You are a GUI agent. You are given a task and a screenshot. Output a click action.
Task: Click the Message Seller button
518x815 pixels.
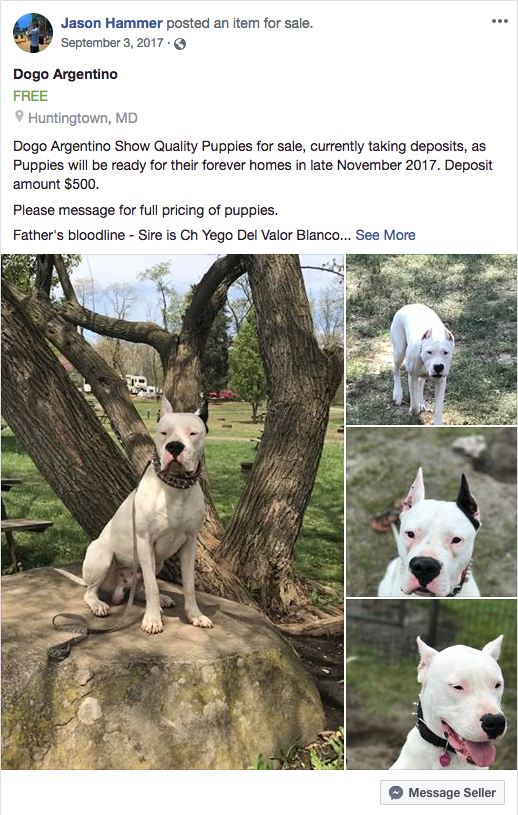[442, 793]
